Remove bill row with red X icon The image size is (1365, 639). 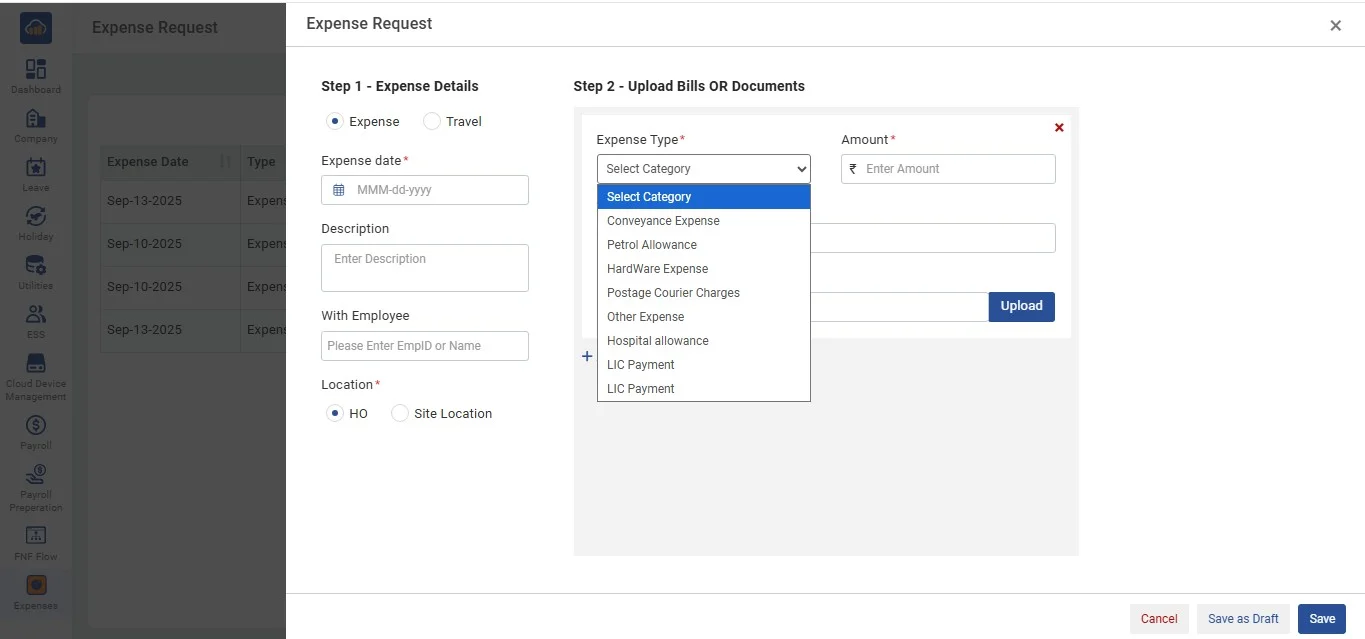point(1059,128)
